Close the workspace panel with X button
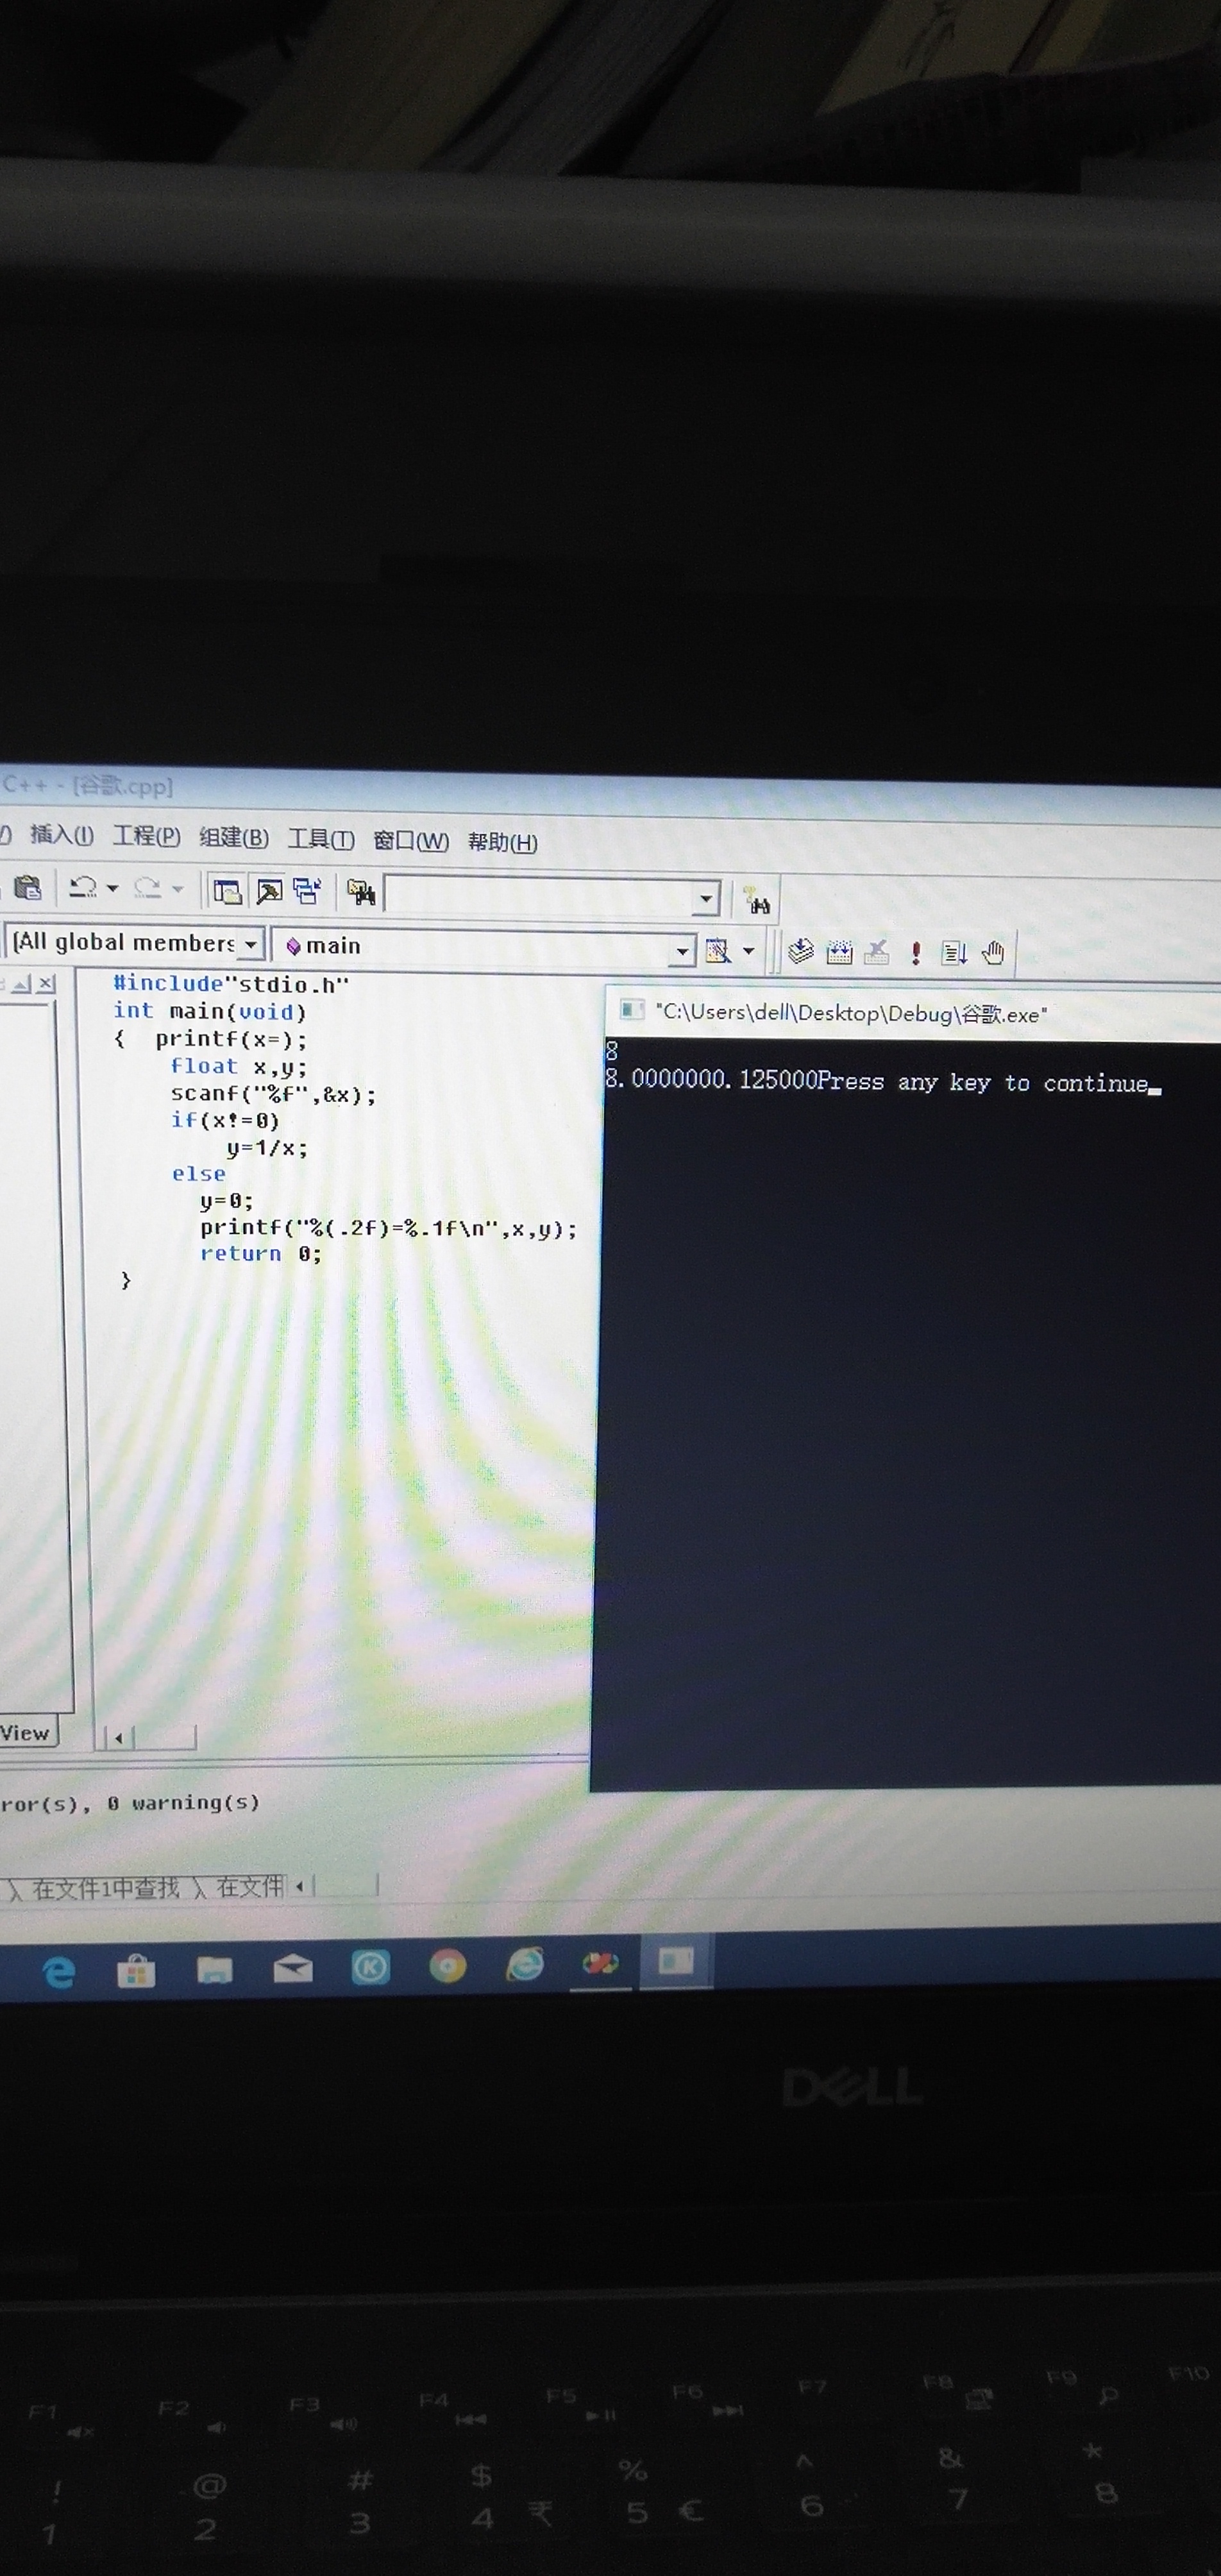1221x2576 pixels. click(46, 984)
